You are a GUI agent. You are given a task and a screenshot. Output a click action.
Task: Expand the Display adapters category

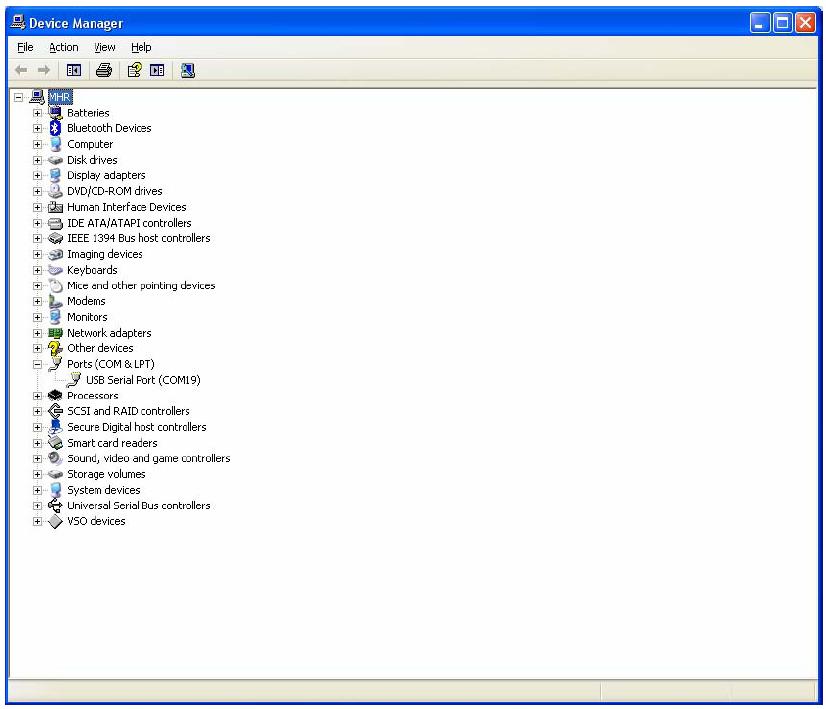tap(38, 176)
